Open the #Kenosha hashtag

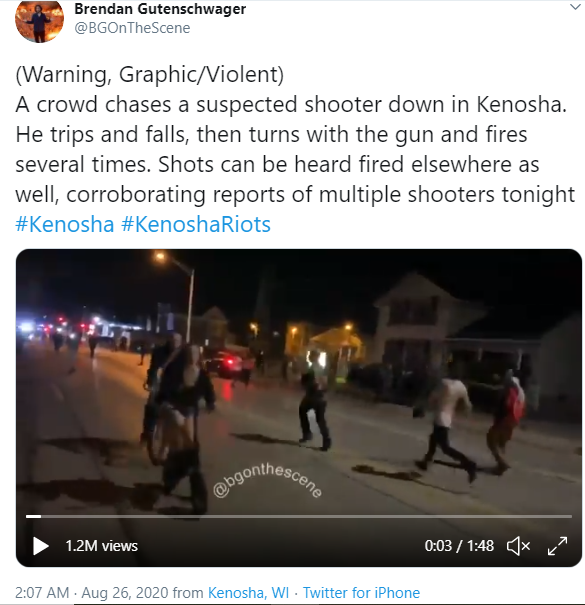point(65,224)
